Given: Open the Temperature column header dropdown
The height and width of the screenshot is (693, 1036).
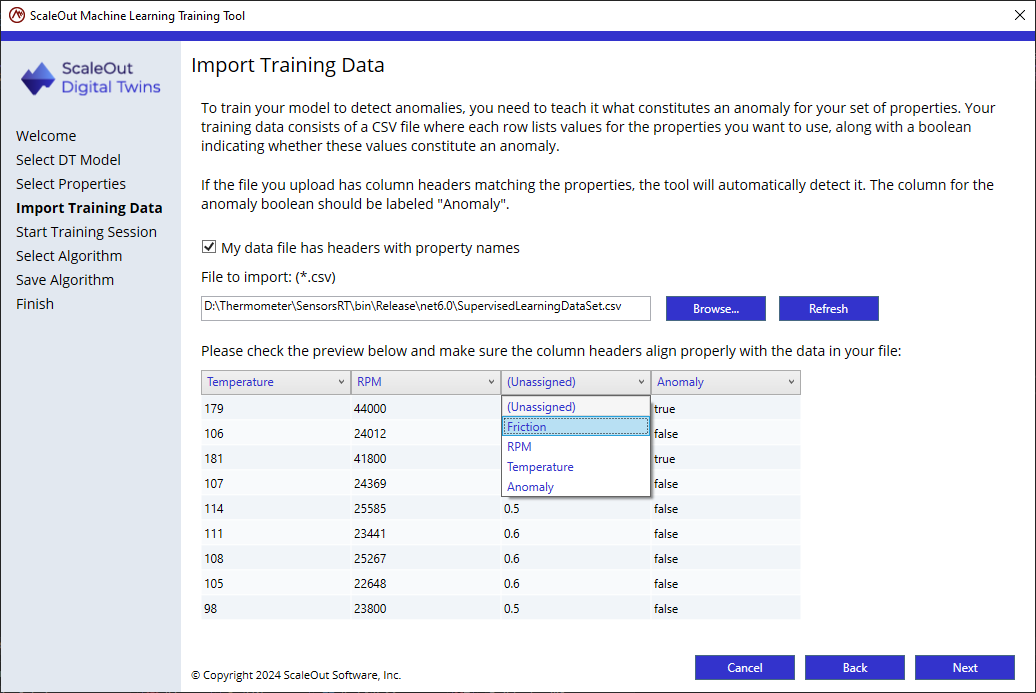Looking at the screenshot, I should pos(276,382).
